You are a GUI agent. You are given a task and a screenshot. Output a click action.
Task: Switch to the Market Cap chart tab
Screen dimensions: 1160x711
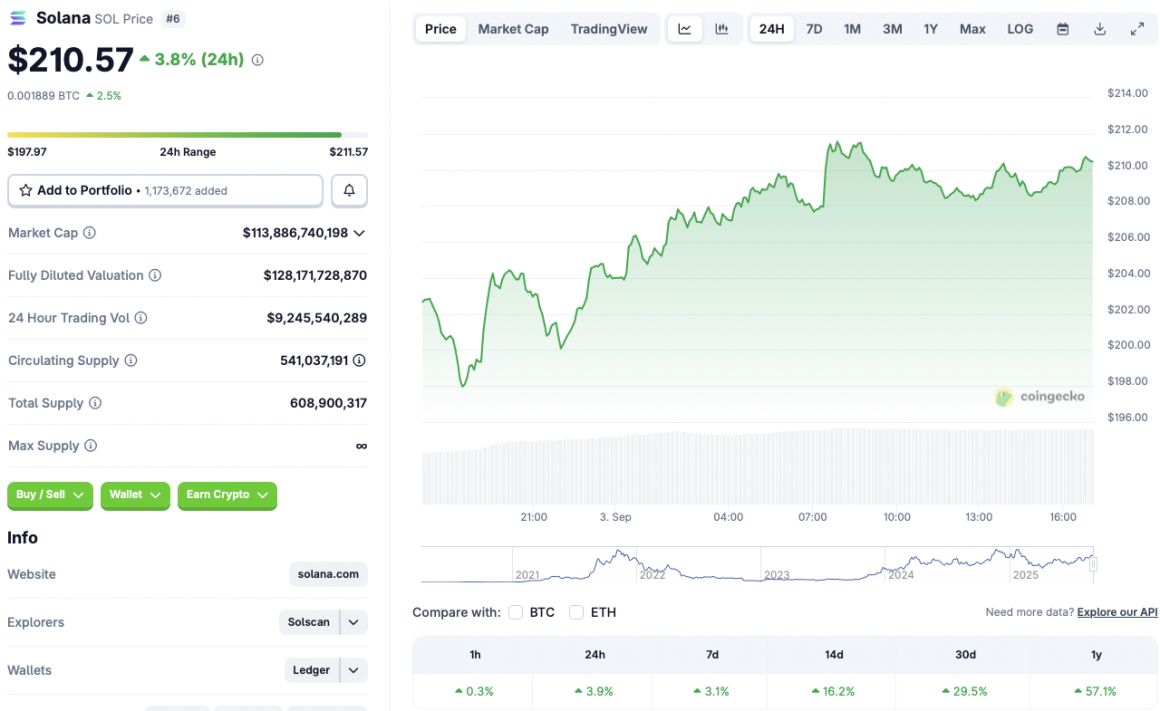click(x=513, y=29)
